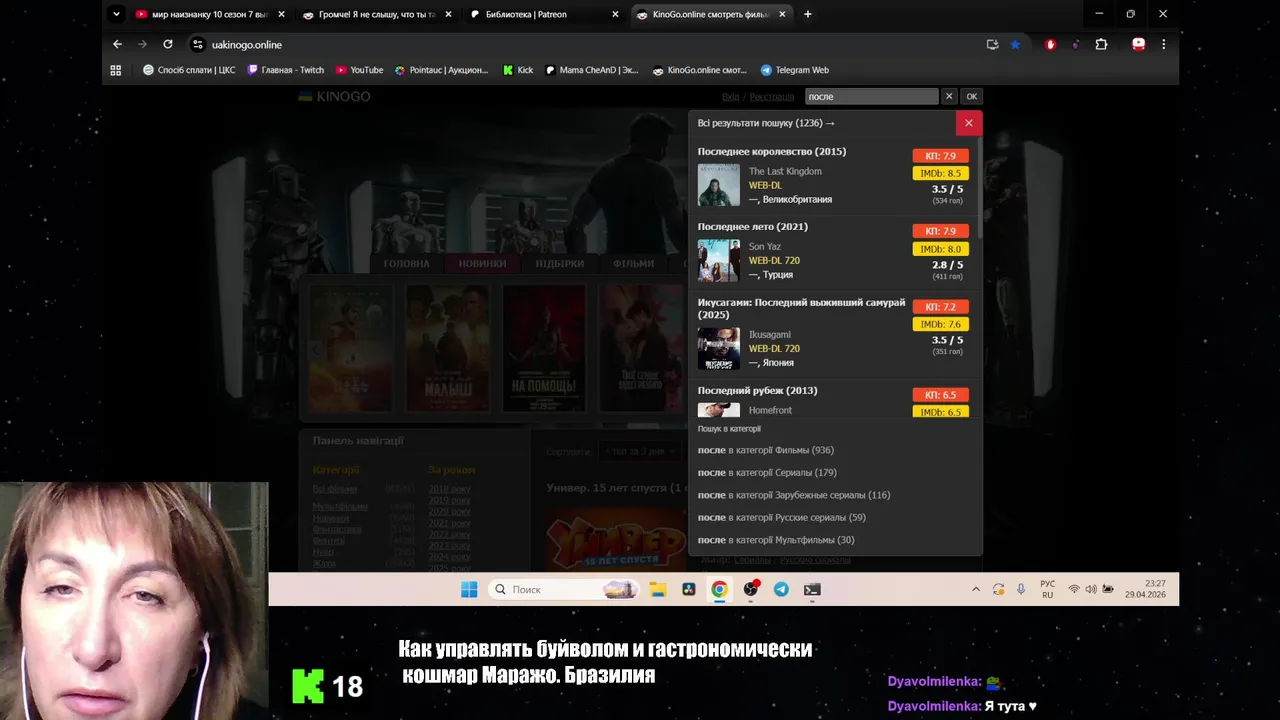Open Google Chrome from the taskbar
1280x720 pixels.
[x=719, y=589]
